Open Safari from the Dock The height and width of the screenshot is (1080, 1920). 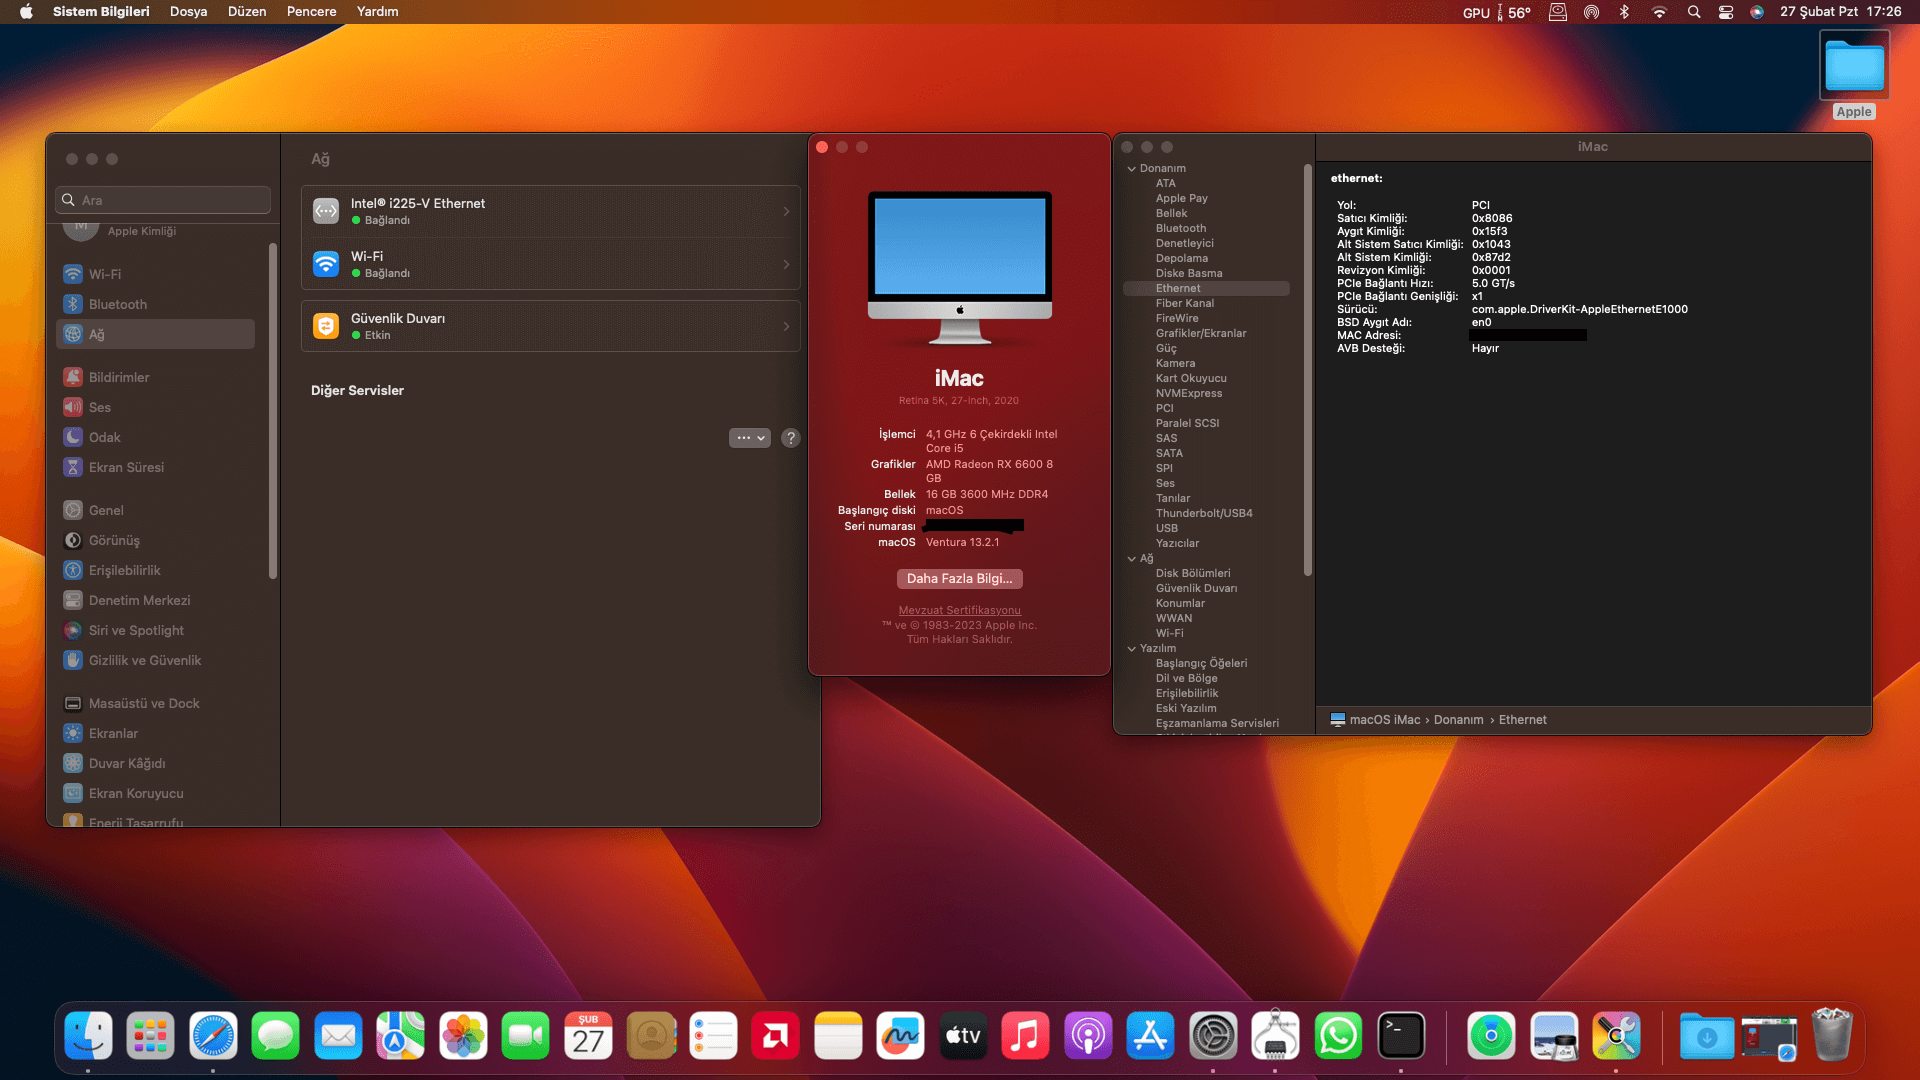coord(213,1036)
